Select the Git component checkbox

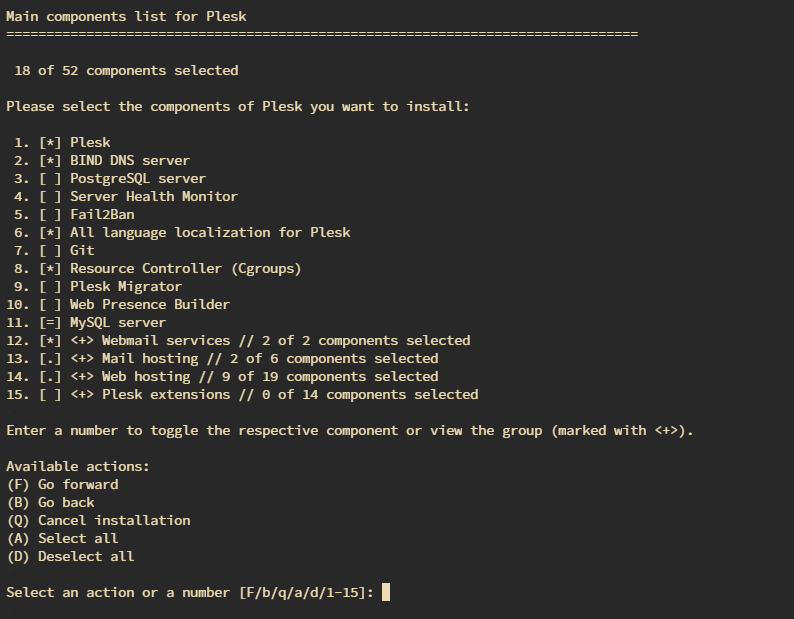50,250
